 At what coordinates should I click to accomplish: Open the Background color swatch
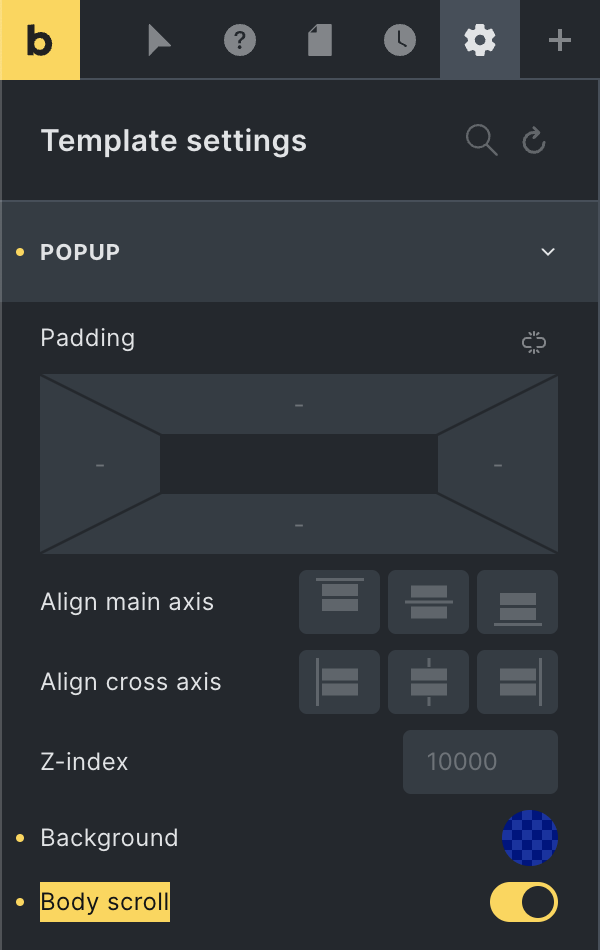coord(530,838)
